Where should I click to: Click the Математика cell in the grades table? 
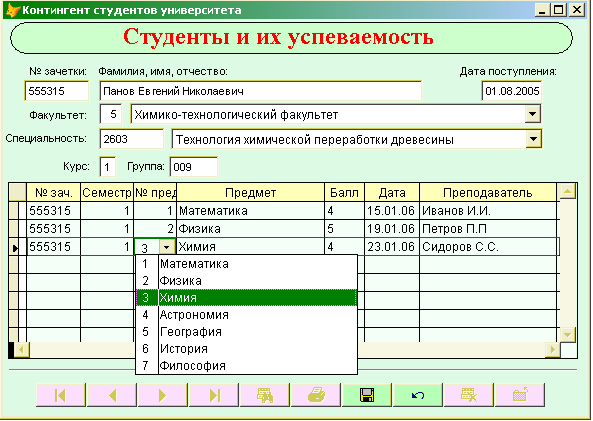tap(250, 211)
